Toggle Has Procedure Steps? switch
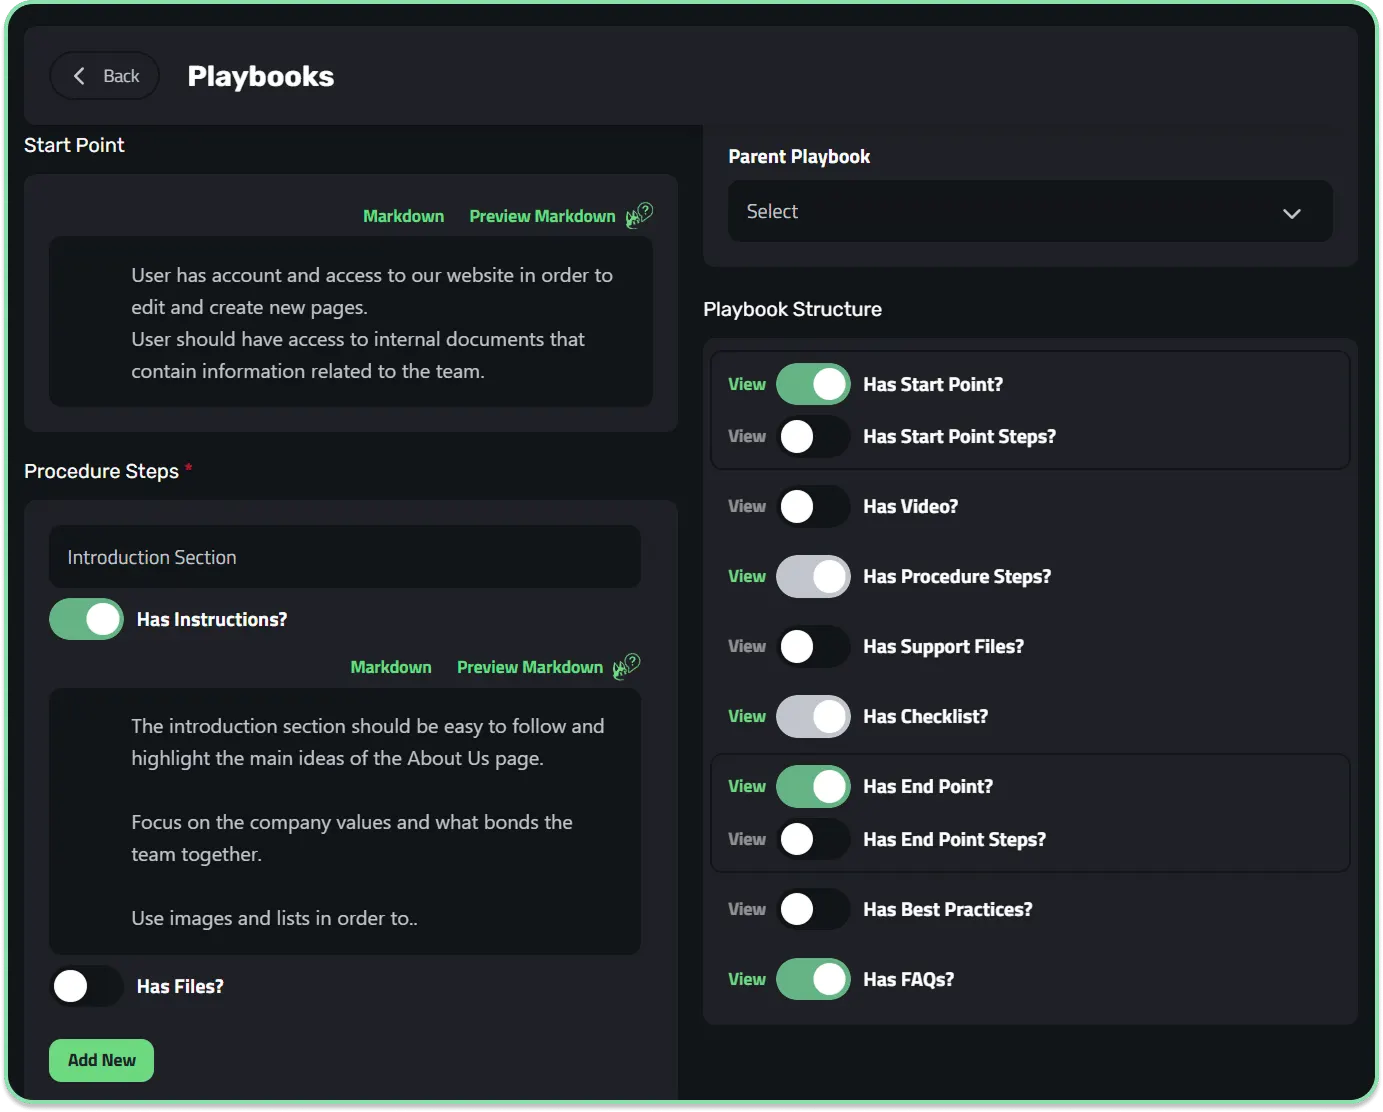Viewport: 1383px width, 1112px height. 813,576
